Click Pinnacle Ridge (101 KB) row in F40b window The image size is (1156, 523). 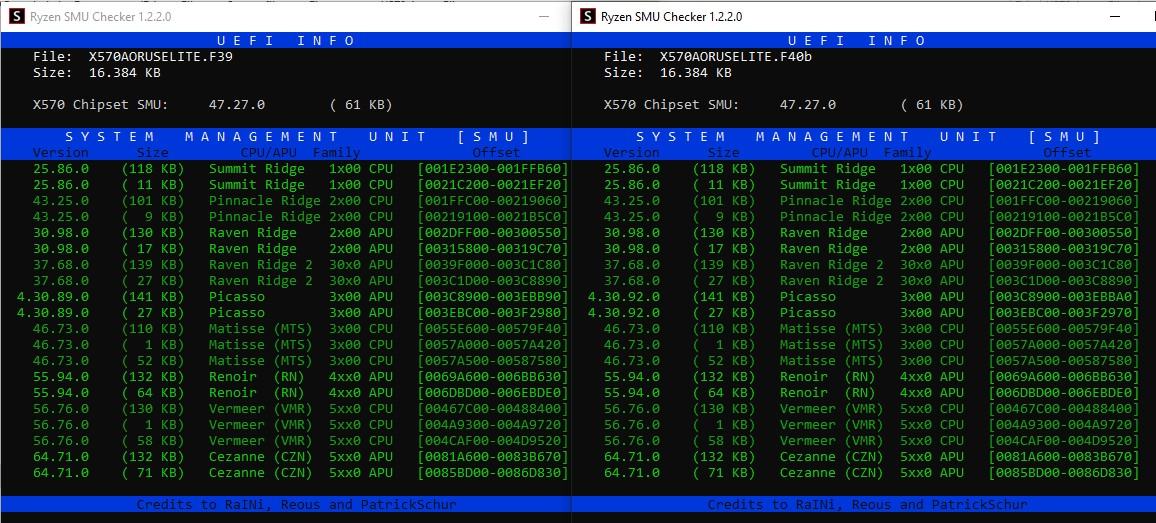point(872,201)
